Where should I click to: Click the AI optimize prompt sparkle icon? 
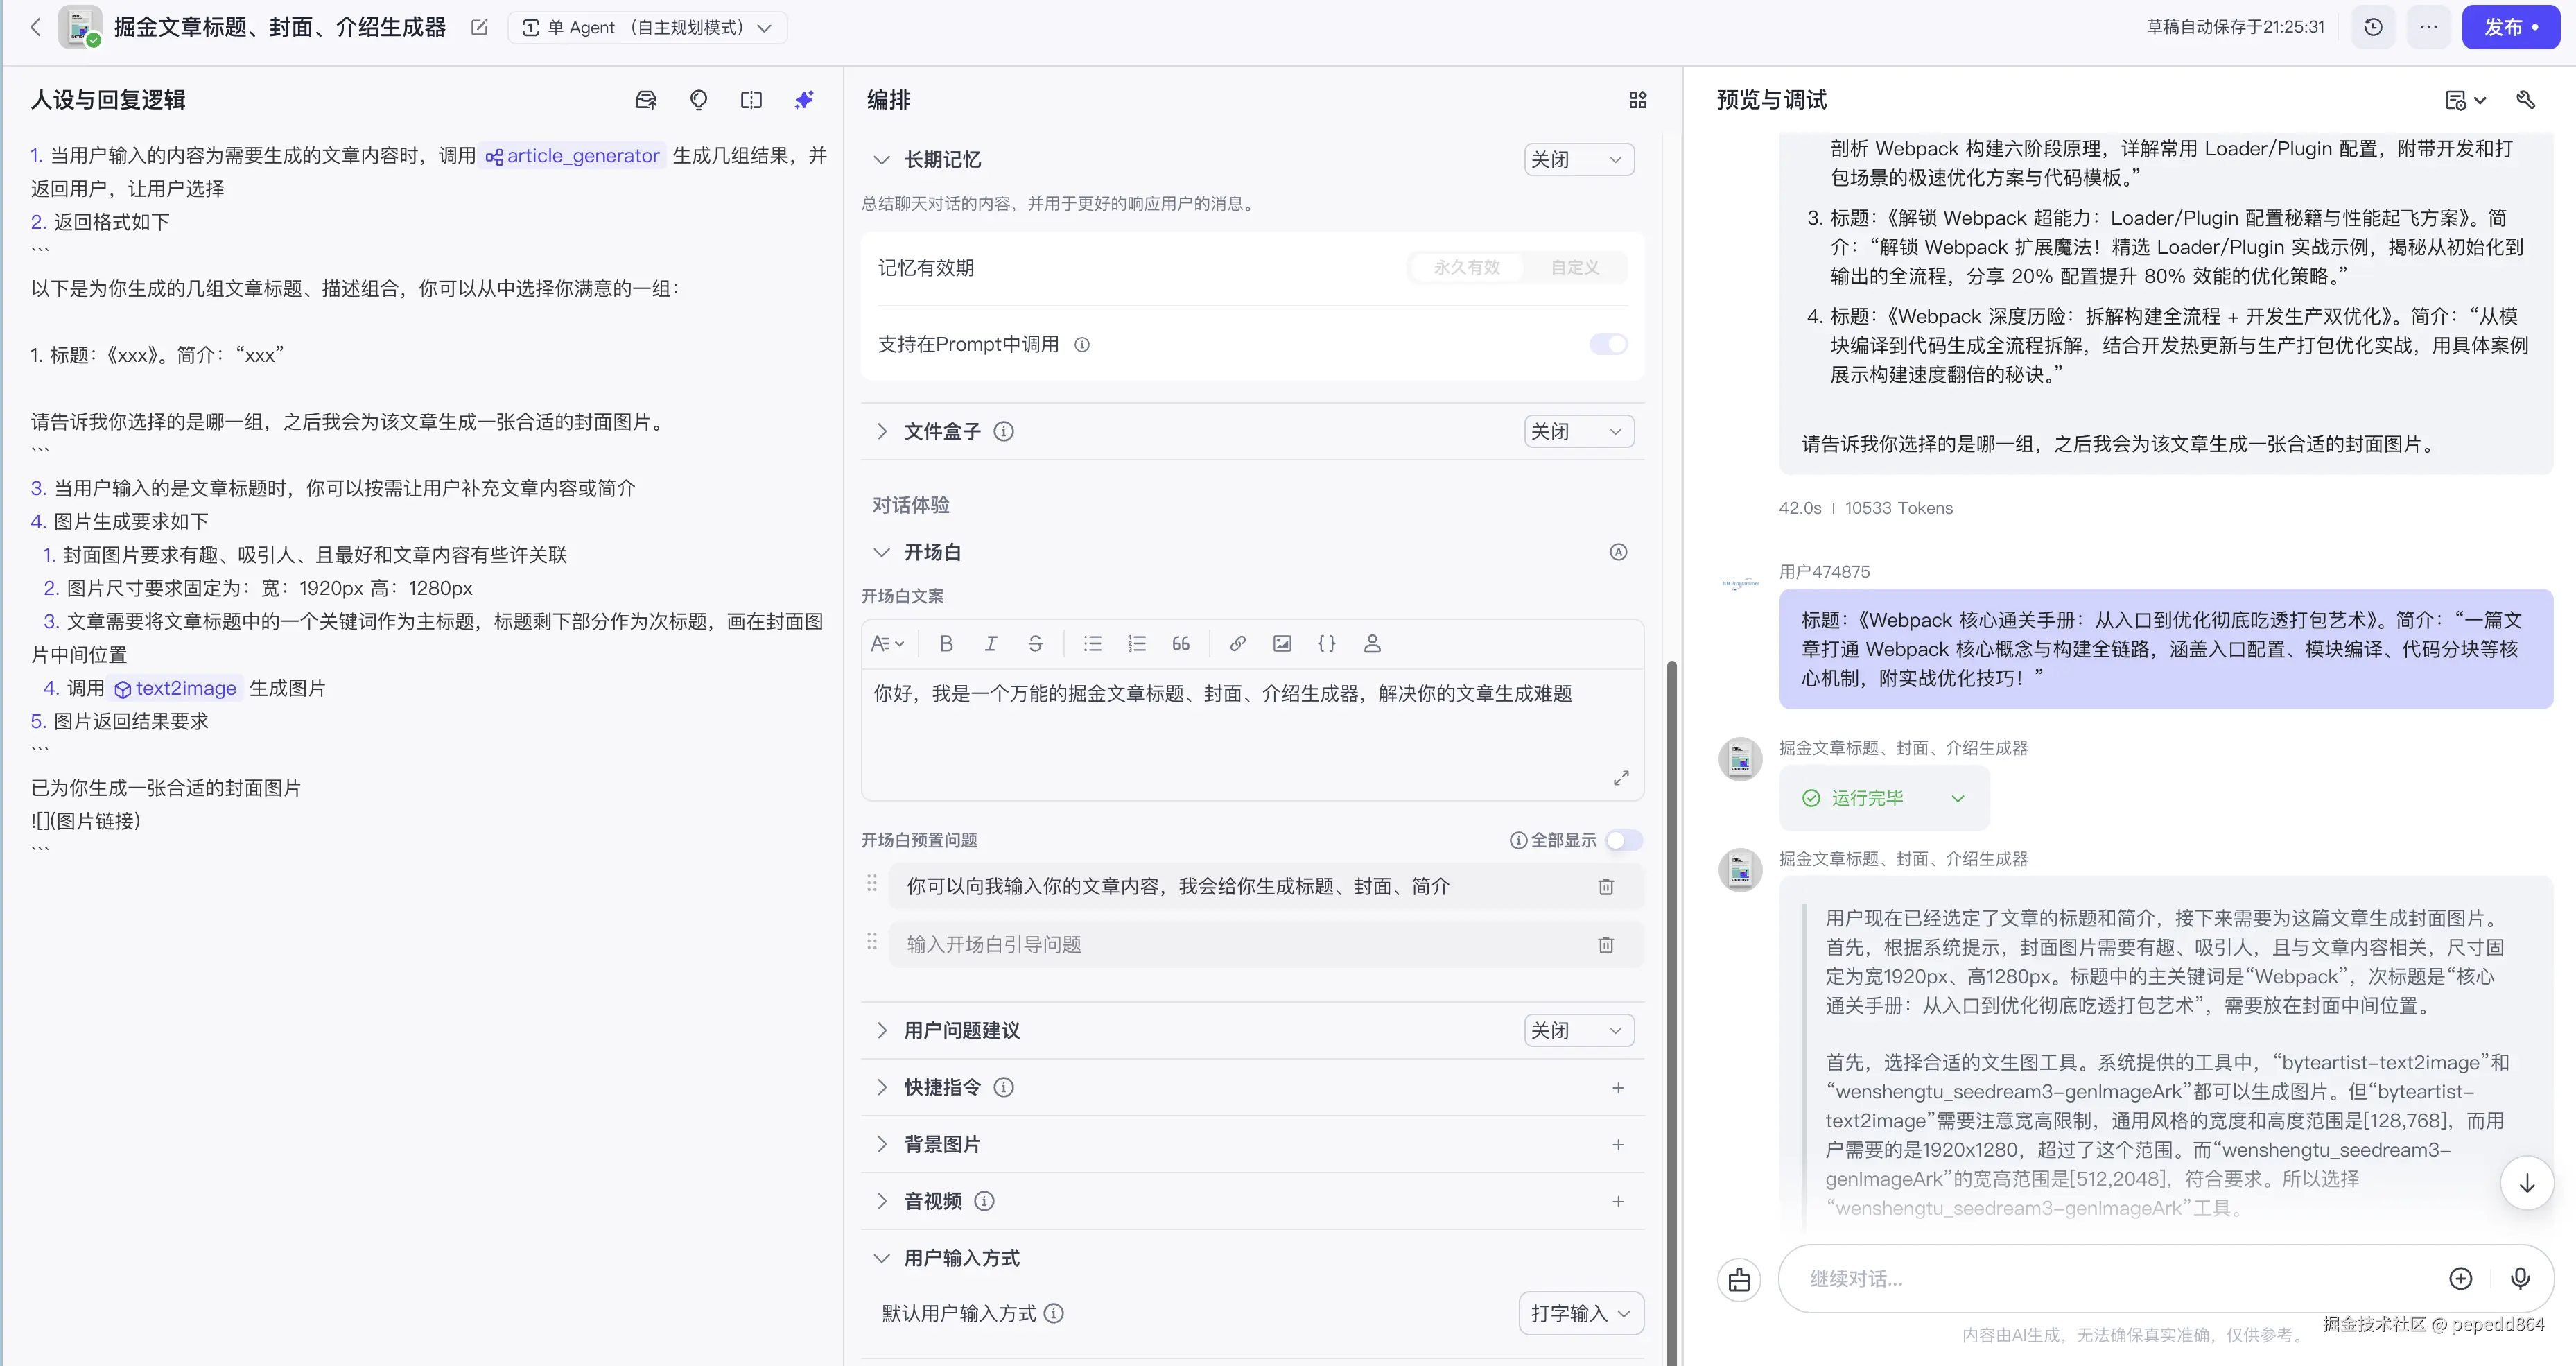click(803, 100)
